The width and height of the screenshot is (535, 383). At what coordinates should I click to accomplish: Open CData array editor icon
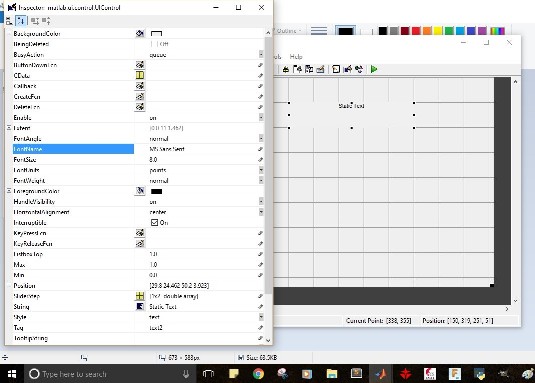(140, 75)
